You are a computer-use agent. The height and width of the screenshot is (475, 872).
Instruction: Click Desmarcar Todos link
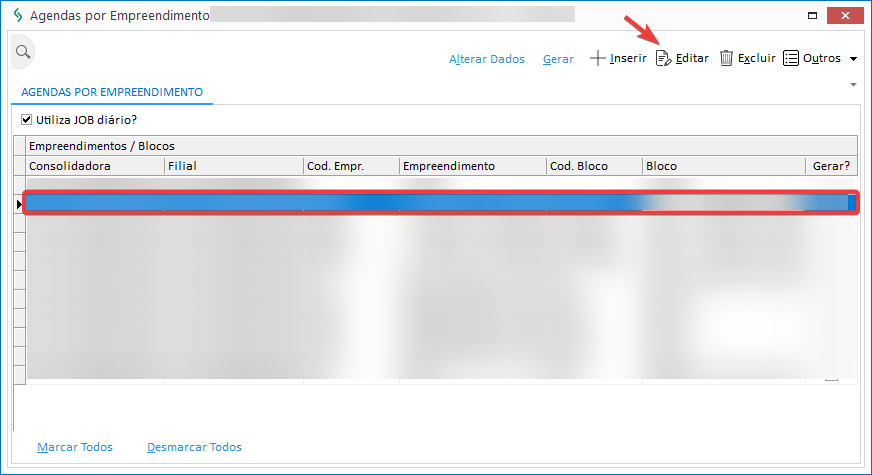[194, 447]
